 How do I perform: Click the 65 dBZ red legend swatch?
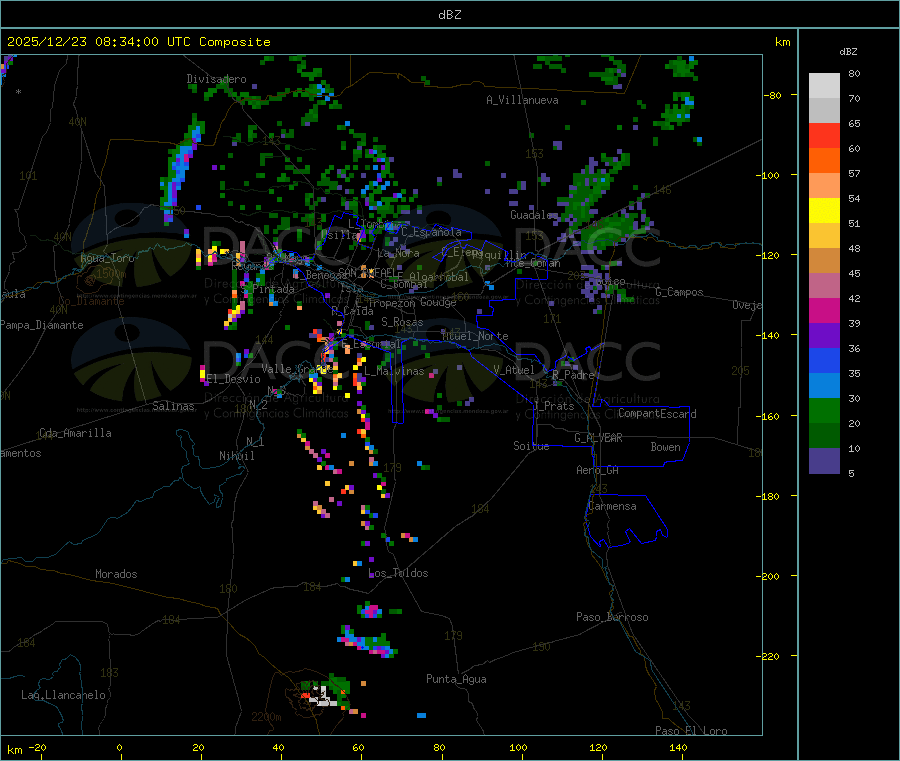(824, 135)
